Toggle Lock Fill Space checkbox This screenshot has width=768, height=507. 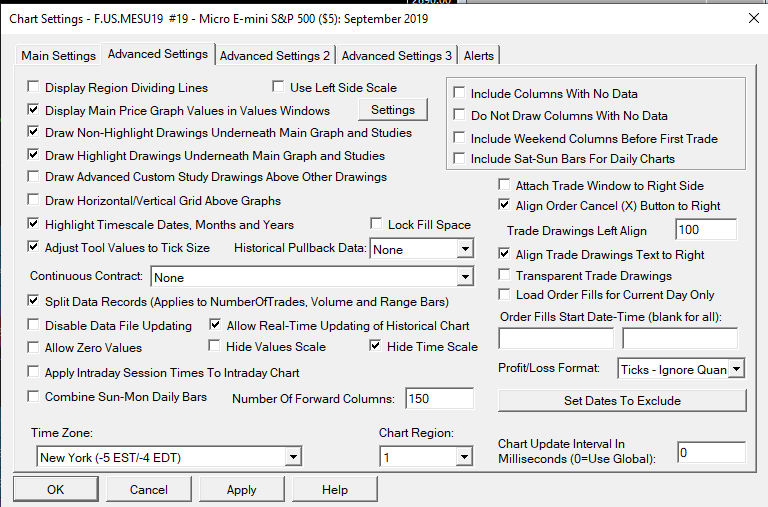(x=378, y=225)
